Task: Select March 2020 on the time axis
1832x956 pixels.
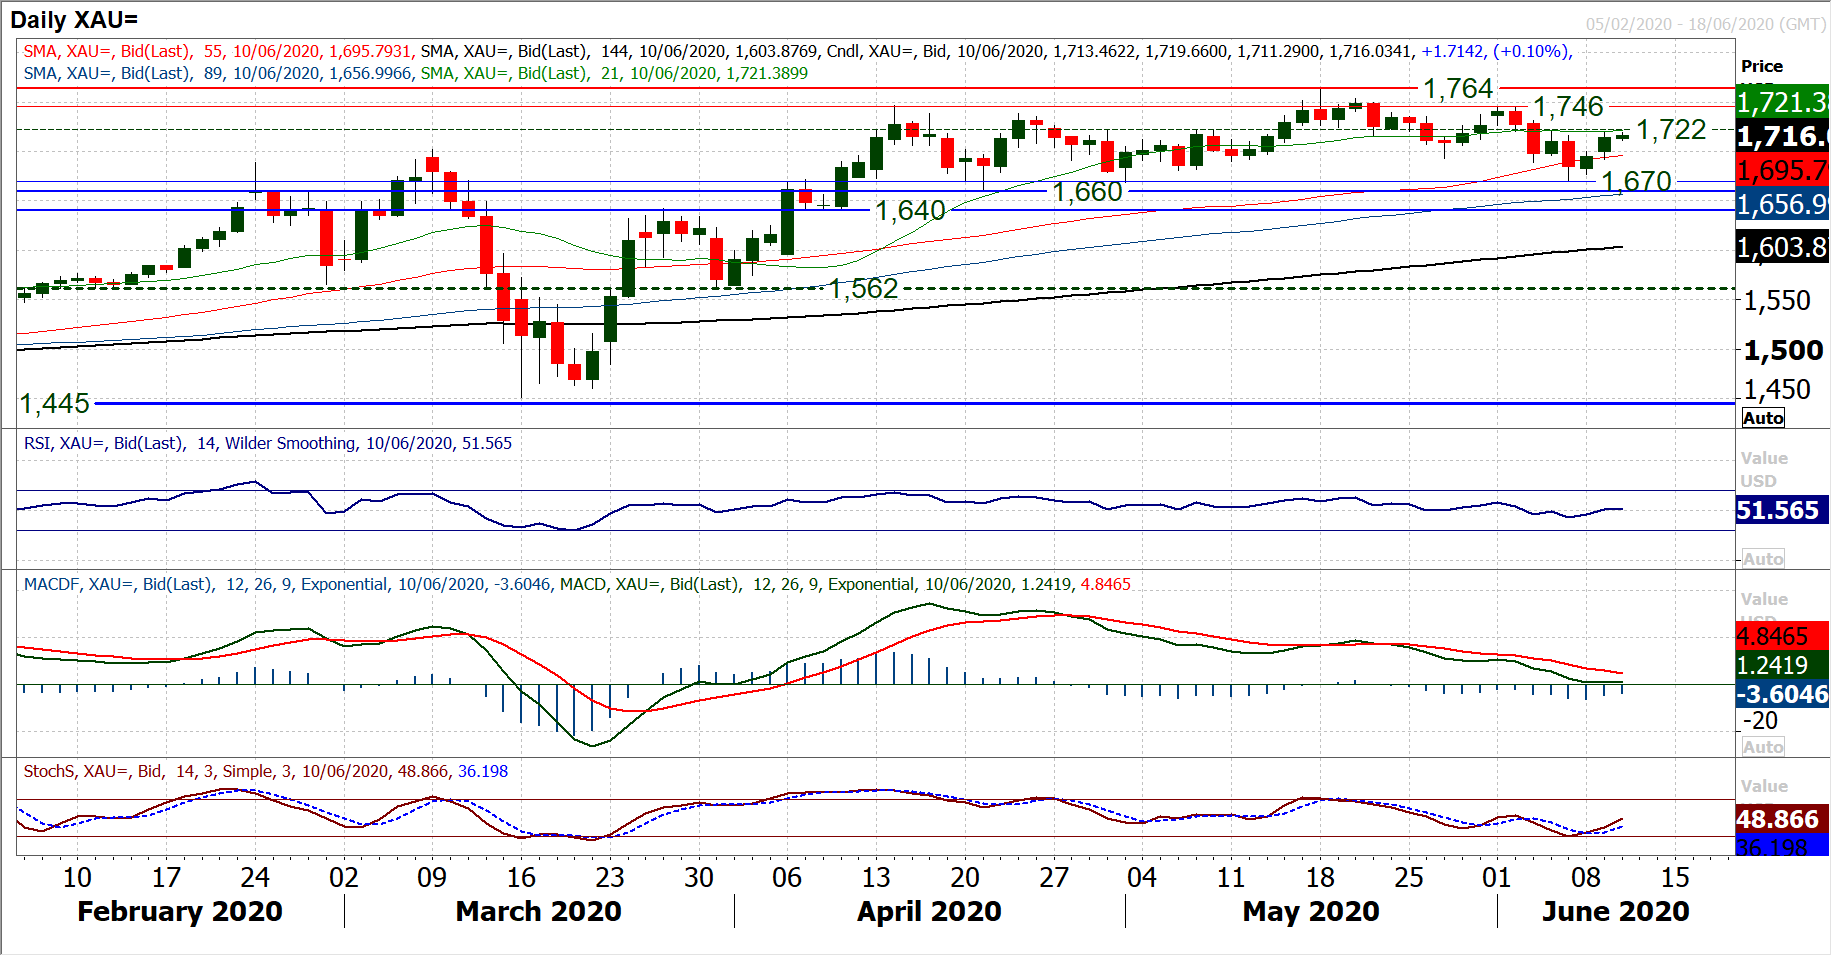Action: click(538, 911)
